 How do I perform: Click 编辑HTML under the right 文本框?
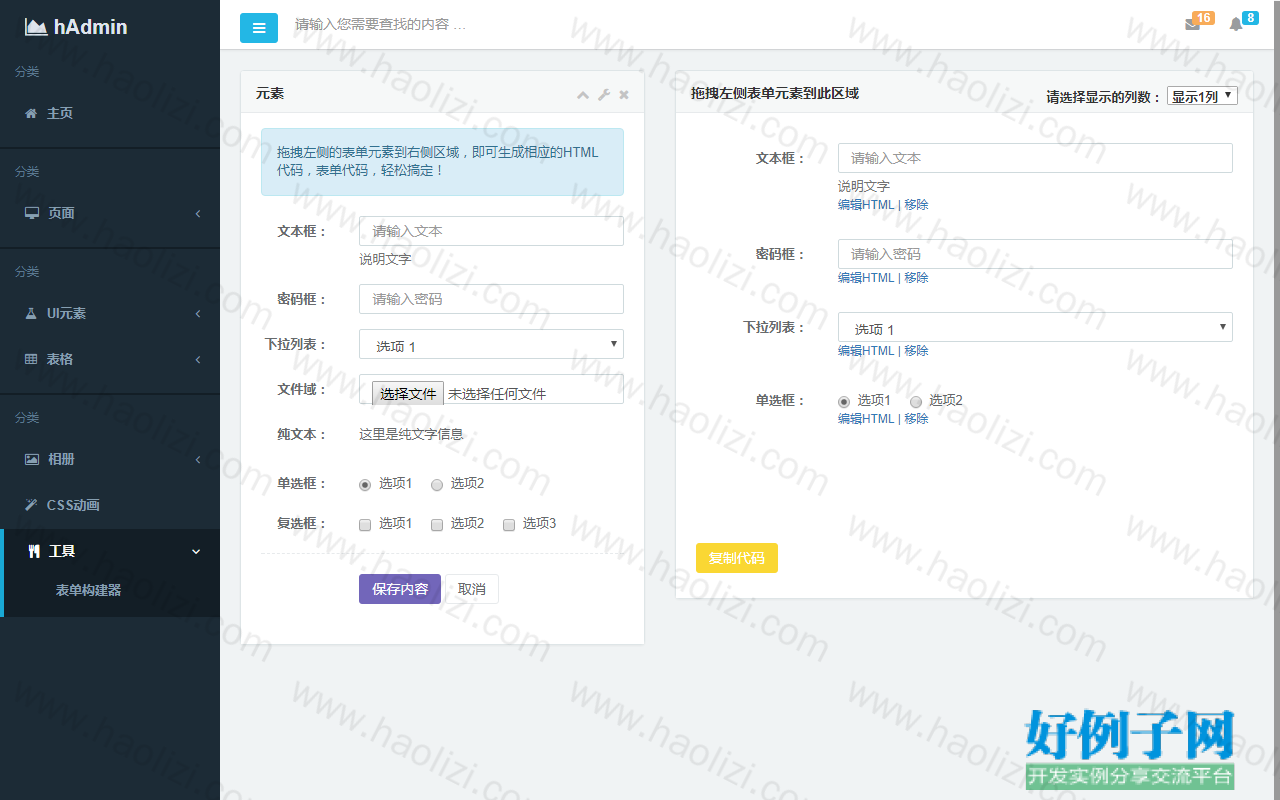point(866,205)
